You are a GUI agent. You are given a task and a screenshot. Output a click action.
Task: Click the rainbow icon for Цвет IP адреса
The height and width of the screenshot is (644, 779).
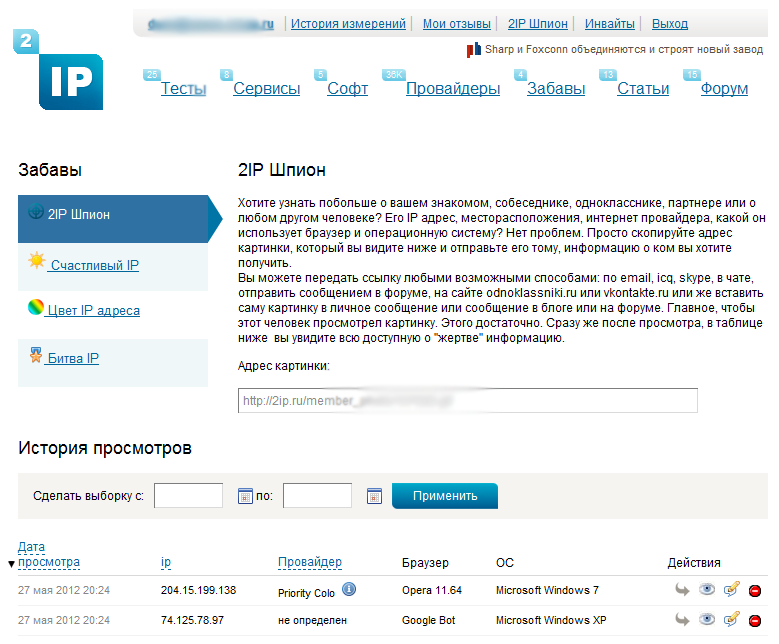(x=36, y=307)
